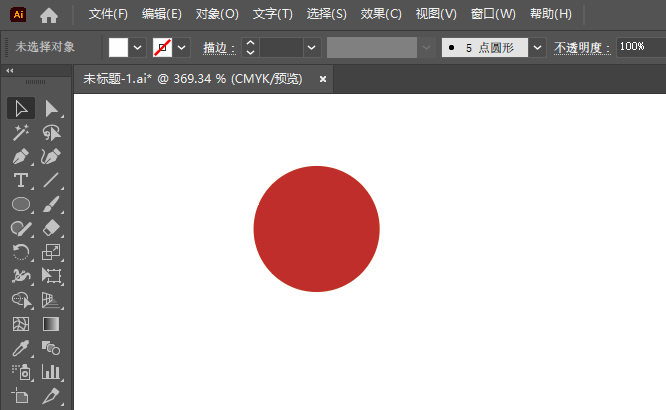
Task: Expand the fill color dropdown arrow
Action: 137,47
